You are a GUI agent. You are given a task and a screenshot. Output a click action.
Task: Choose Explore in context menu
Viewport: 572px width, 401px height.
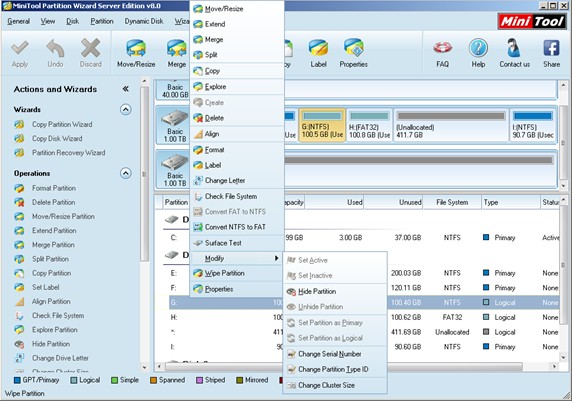(237, 87)
